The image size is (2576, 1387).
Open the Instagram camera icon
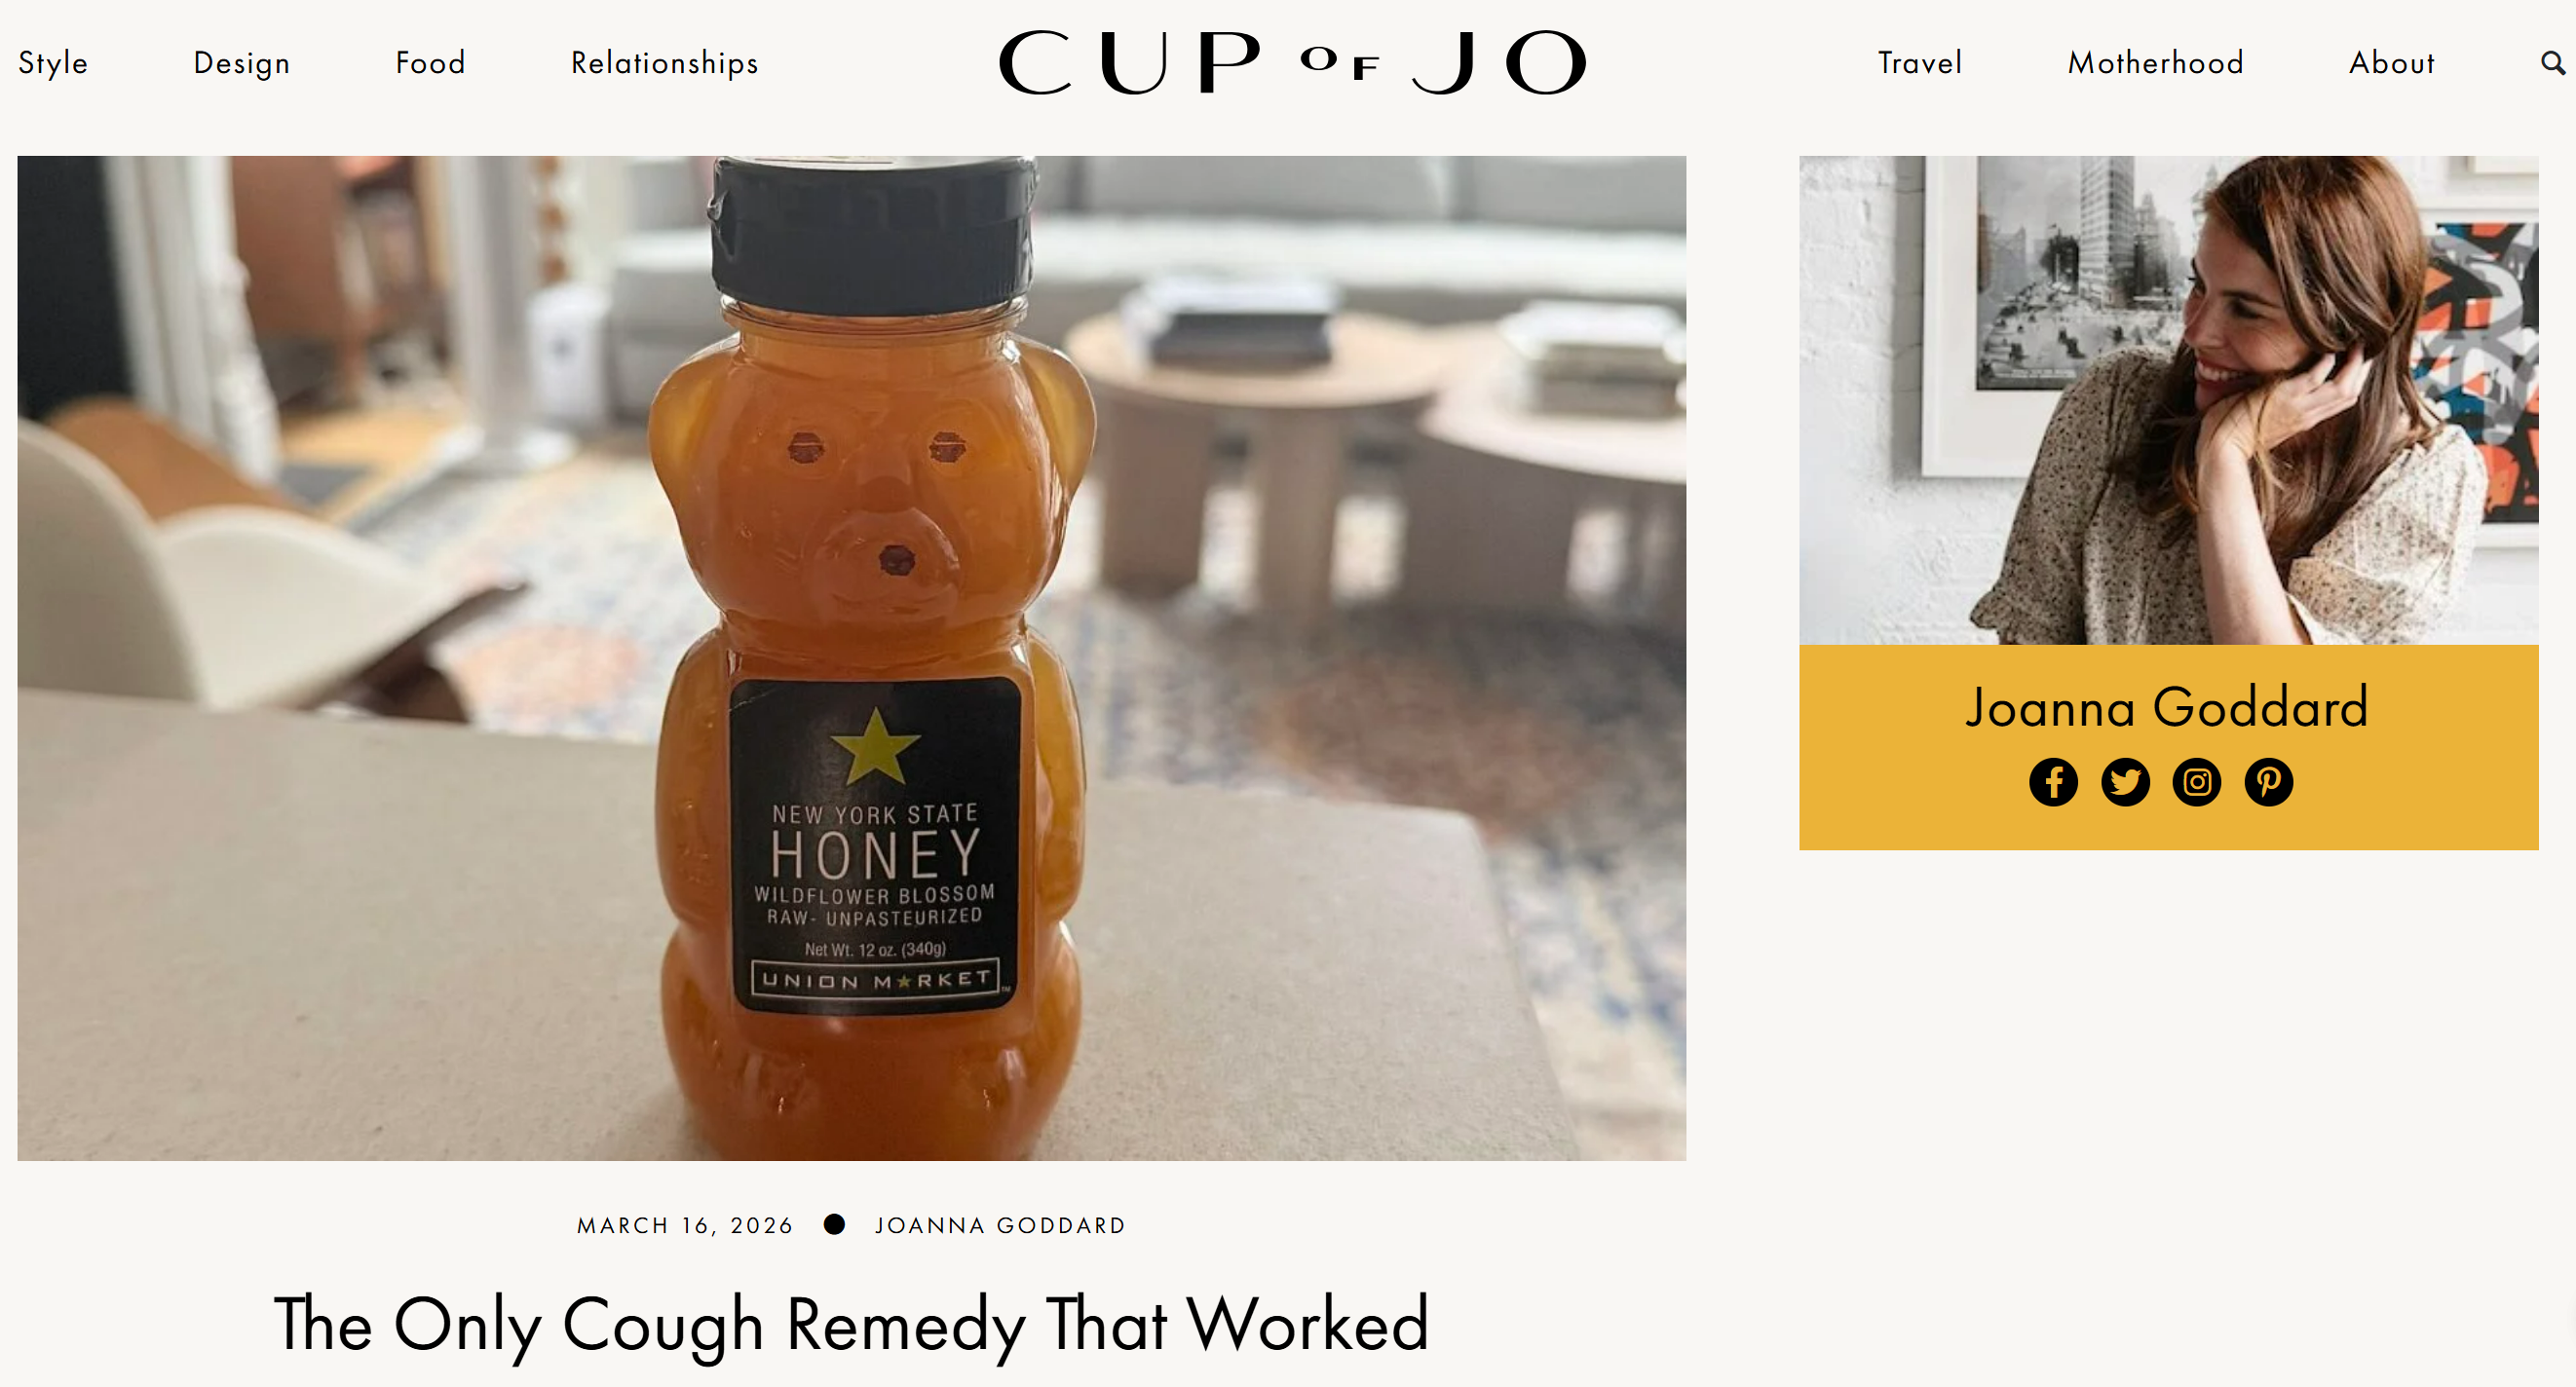tap(2196, 781)
